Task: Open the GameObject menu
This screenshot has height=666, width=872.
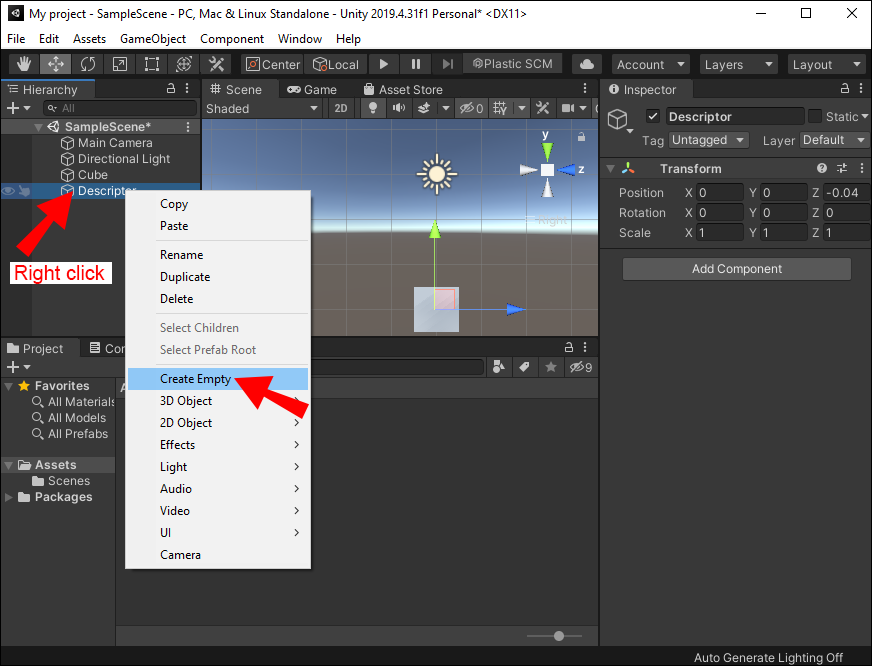Action: (153, 39)
